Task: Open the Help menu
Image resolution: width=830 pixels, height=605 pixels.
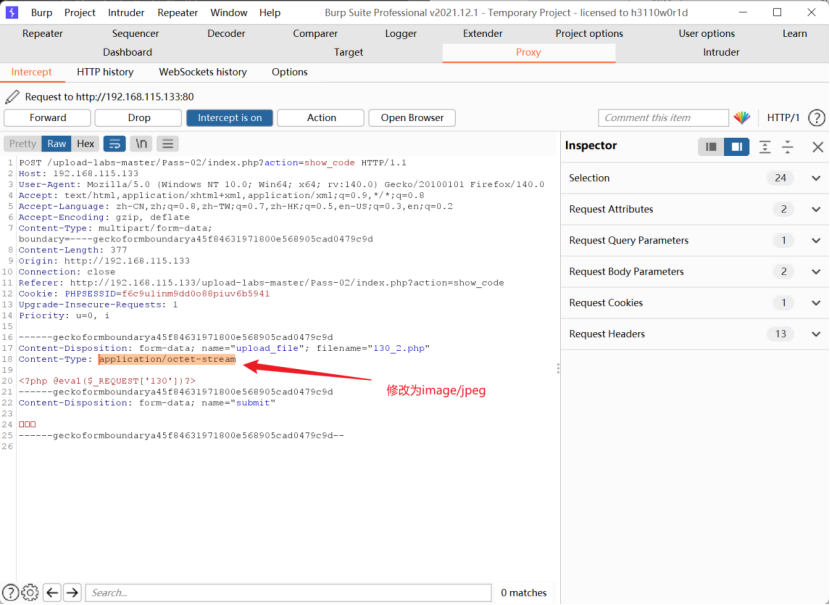Action: pos(269,13)
